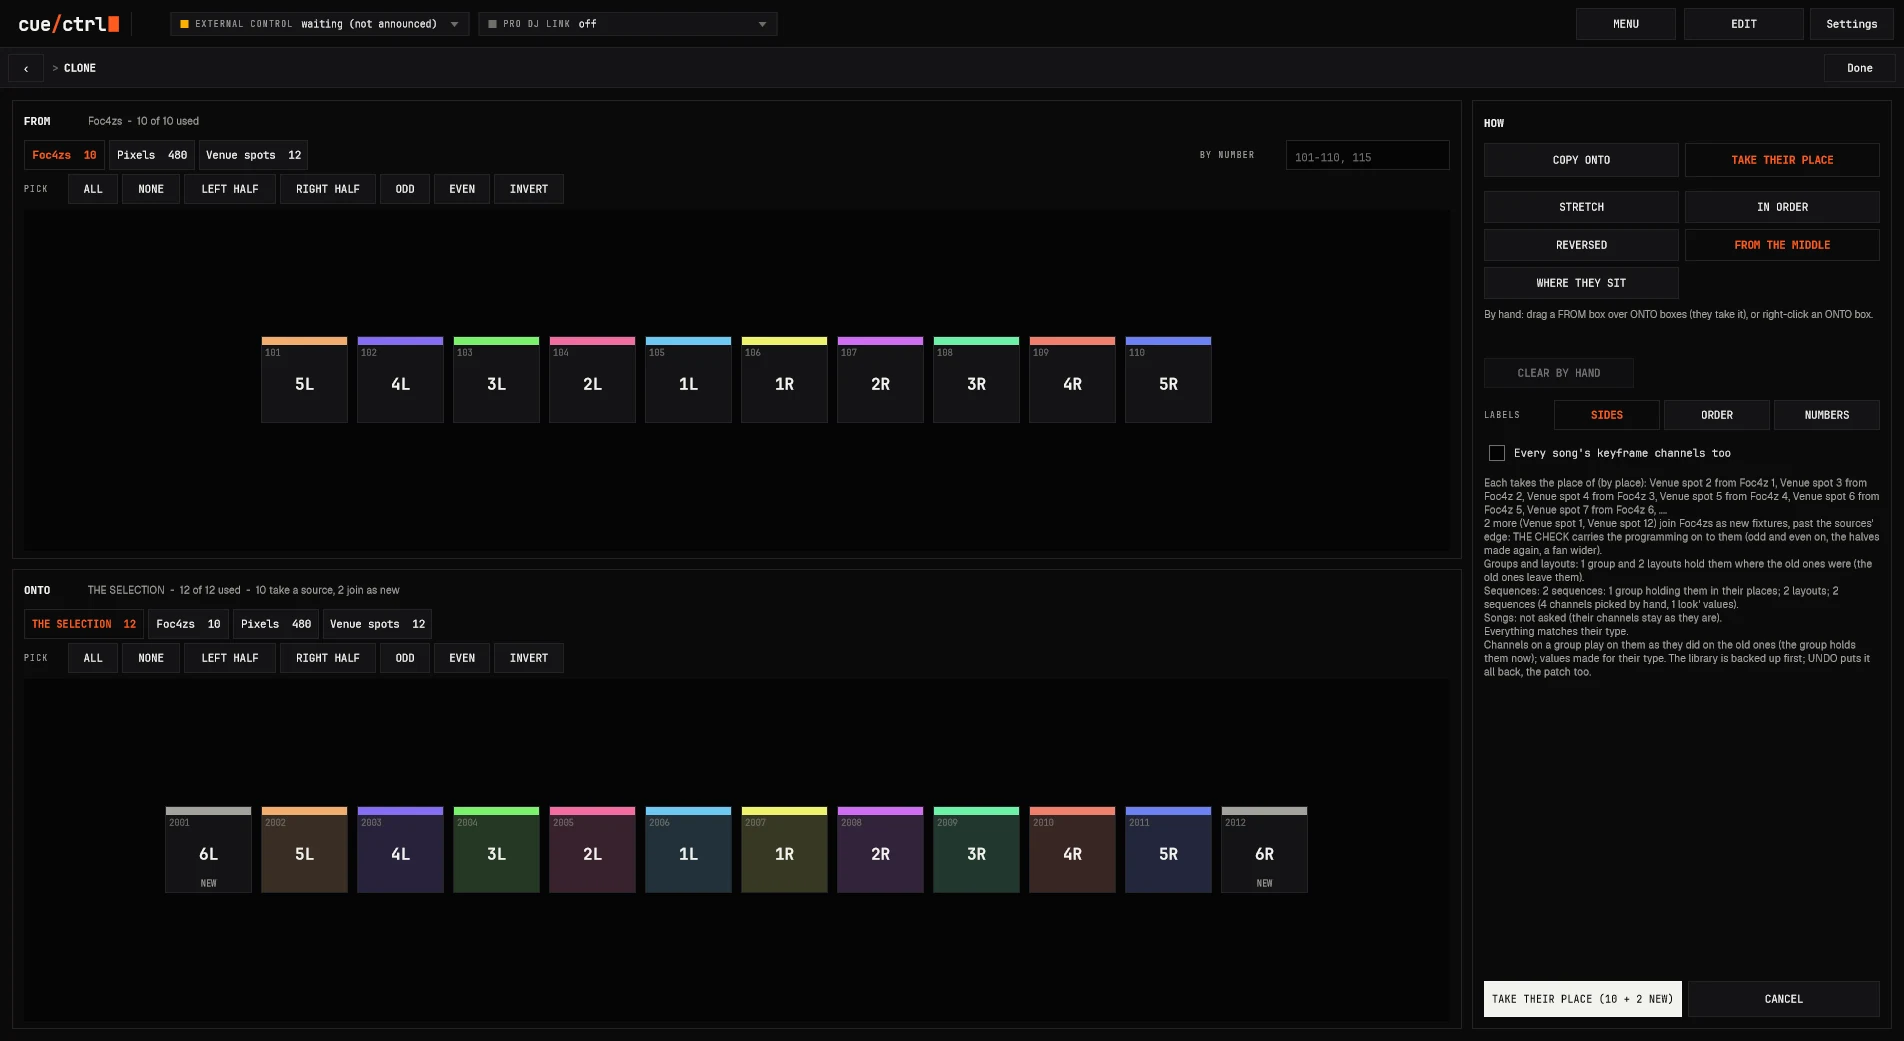Click the new ONTO box 6L
Screen dimensions: 1904x1041
pyautogui.click(x=208, y=850)
